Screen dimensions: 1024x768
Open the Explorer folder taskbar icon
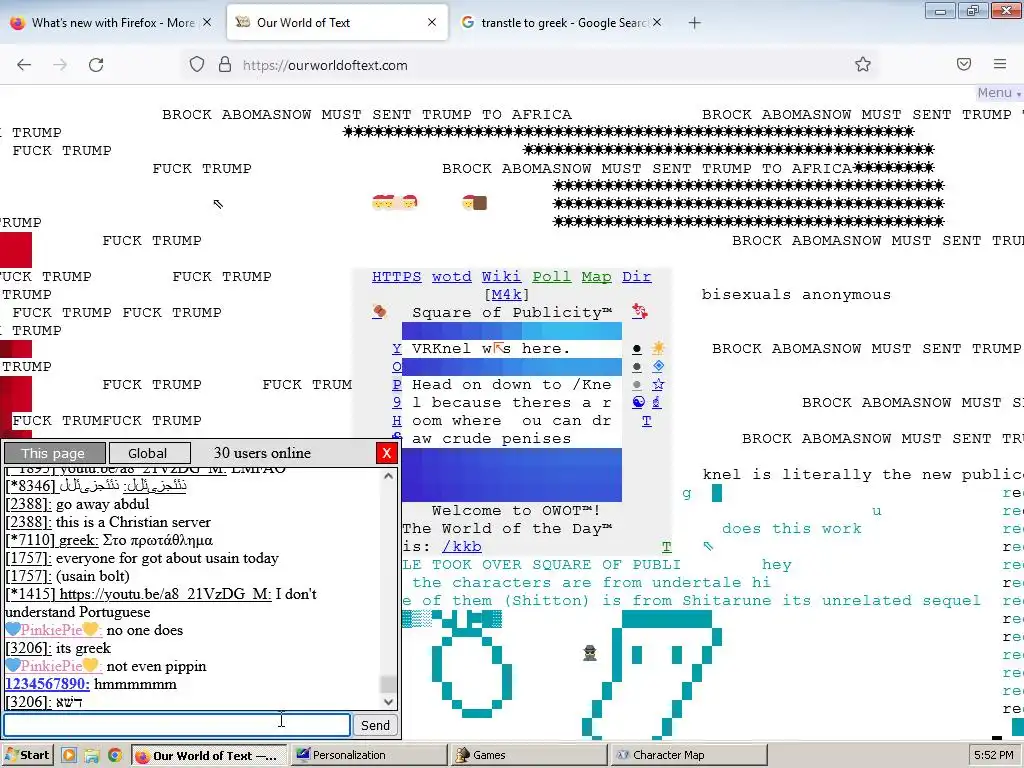(x=92, y=755)
